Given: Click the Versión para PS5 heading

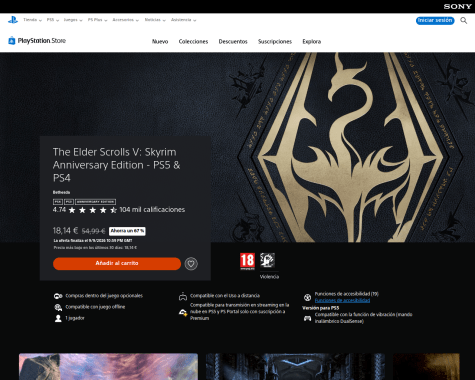Looking at the screenshot, I should tap(320, 308).
